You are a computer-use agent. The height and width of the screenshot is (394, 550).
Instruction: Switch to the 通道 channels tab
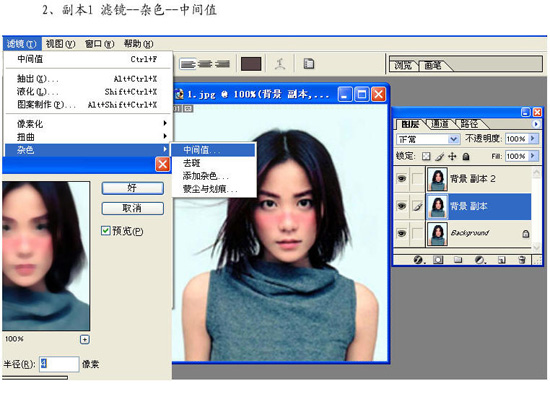(440, 124)
